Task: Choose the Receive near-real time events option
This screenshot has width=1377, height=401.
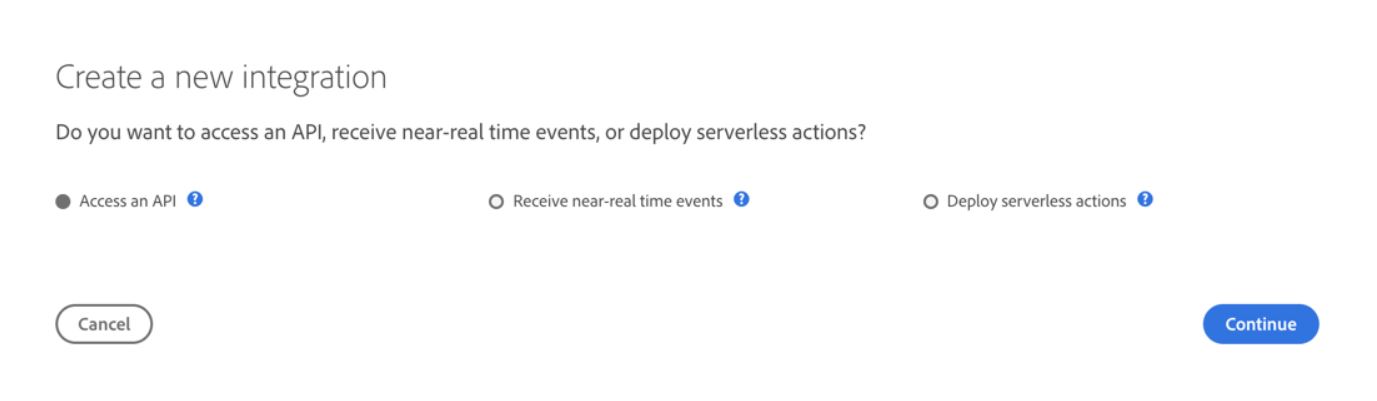Action: pyautogui.click(x=495, y=201)
